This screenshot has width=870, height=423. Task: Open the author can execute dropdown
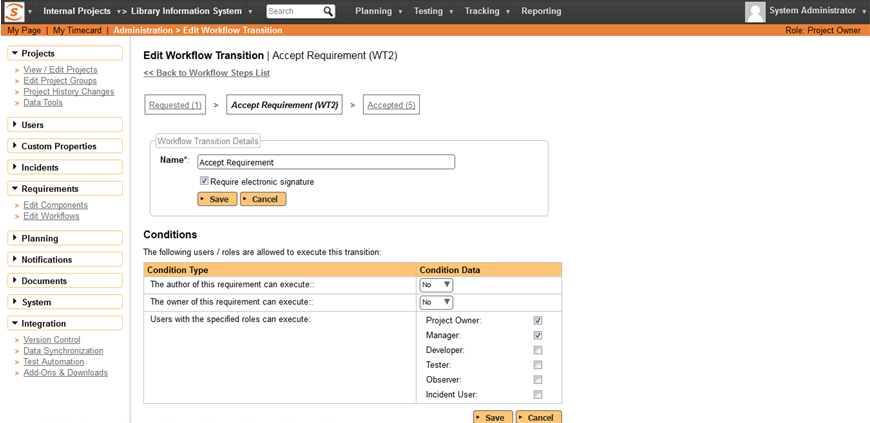point(436,285)
